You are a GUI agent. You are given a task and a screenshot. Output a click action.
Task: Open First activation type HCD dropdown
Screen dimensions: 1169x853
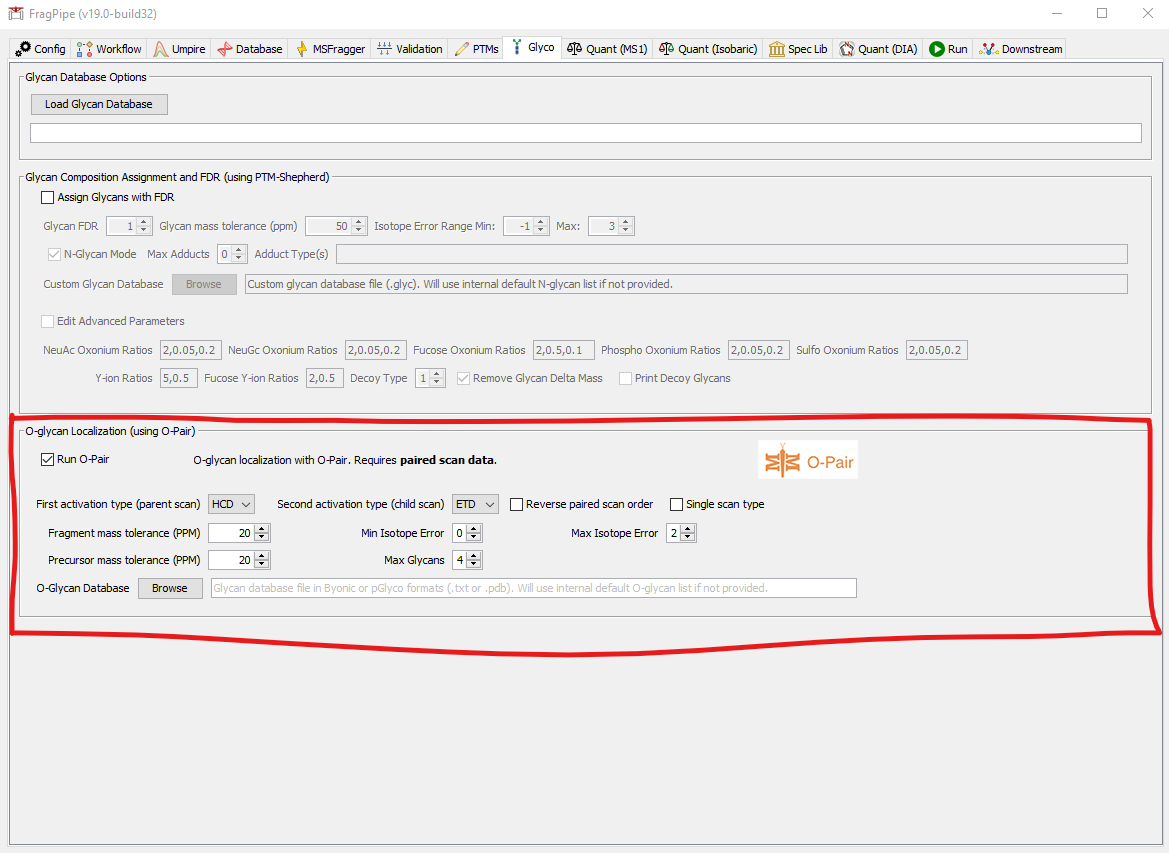[x=231, y=505]
